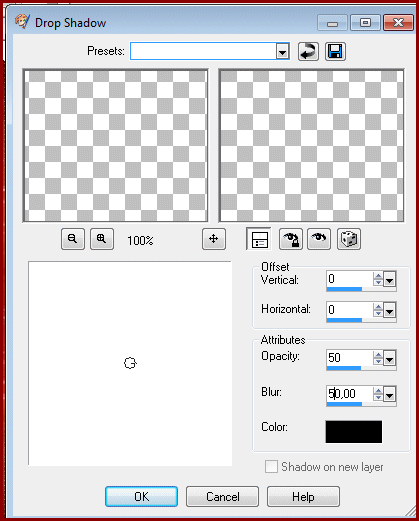Image resolution: width=419 pixels, height=521 pixels.
Task: Open Blur slider dropdown arrow
Action: point(389,394)
